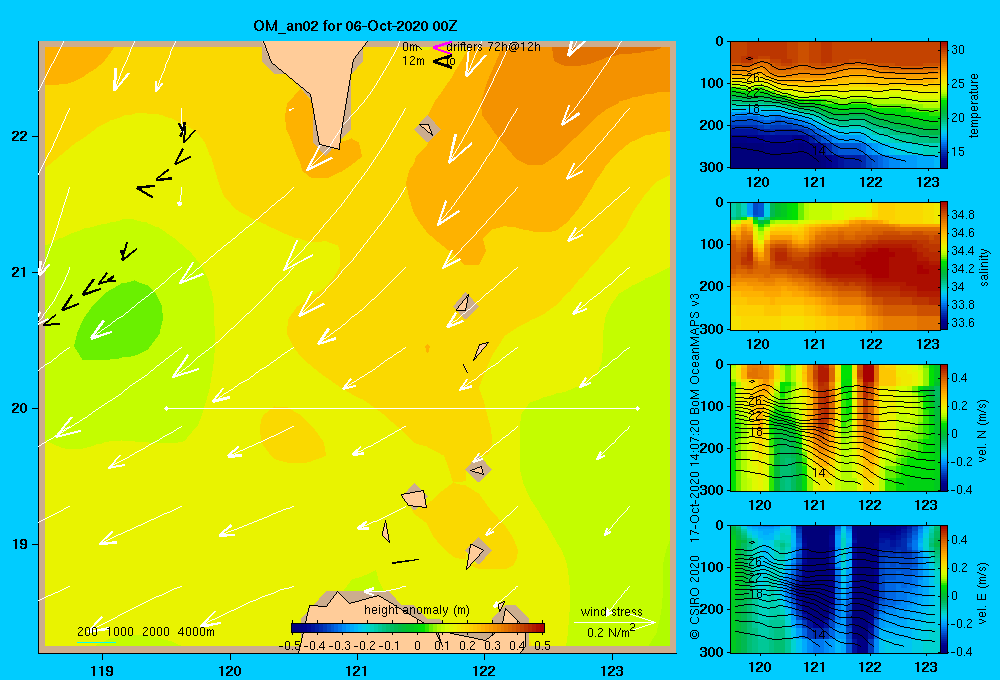Viewport: 1000px width, 680px height.
Task: Click latitude label 19 on main map
Action: (19, 544)
